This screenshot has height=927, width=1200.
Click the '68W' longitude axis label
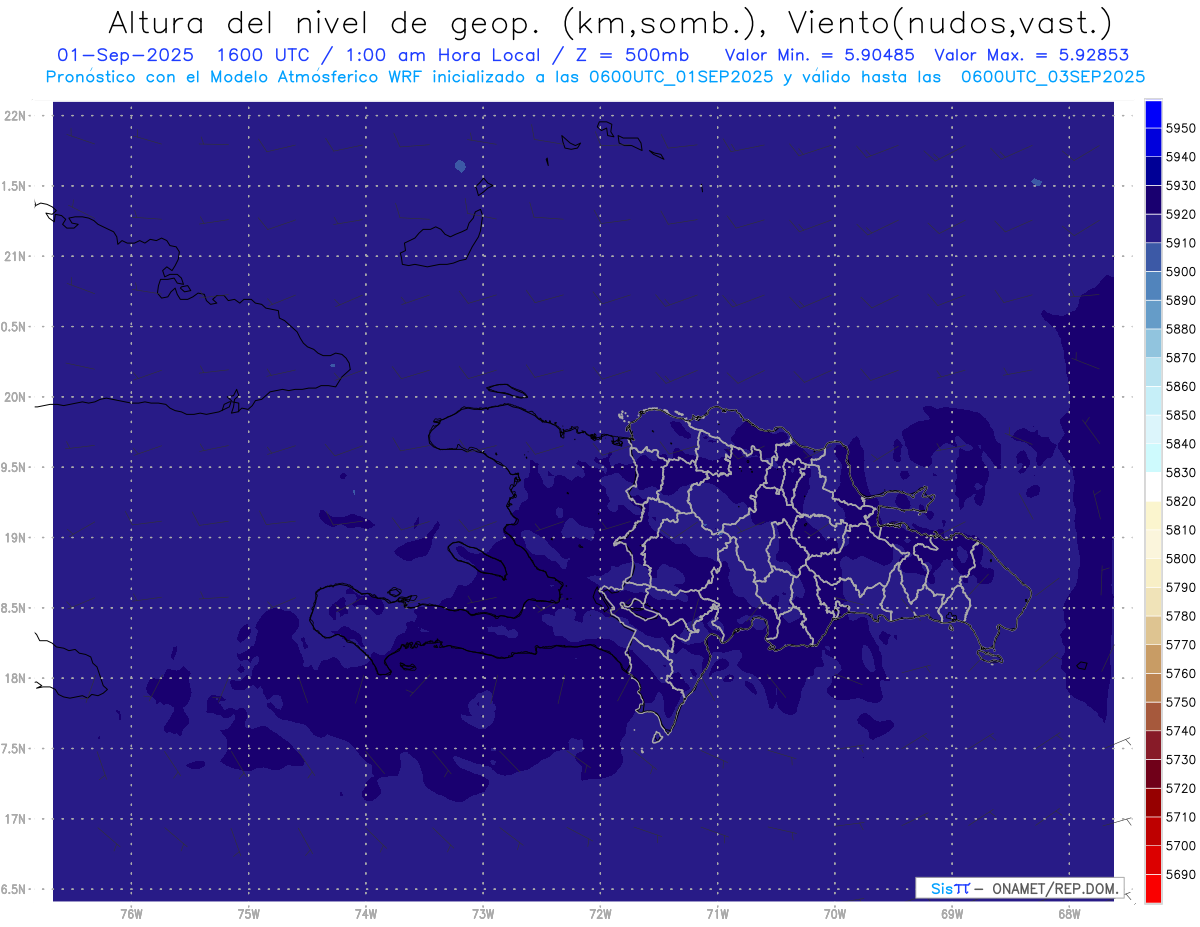(1069, 914)
